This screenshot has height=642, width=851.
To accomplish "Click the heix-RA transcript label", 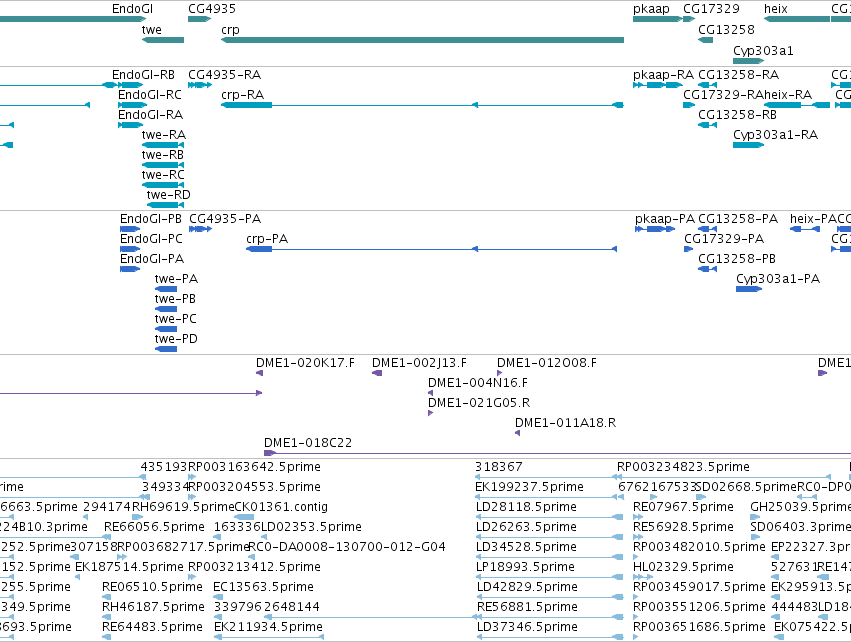I will click(x=788, y=94).
